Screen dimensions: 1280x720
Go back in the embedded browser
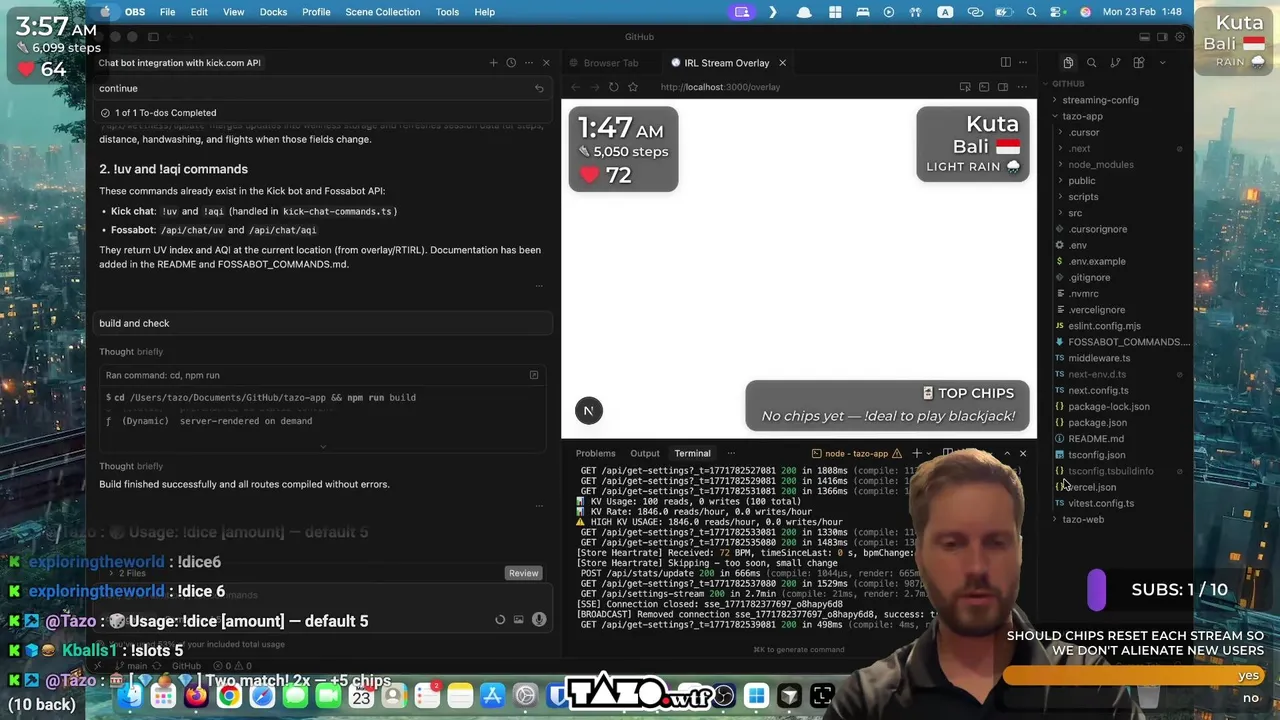point(575,87)
